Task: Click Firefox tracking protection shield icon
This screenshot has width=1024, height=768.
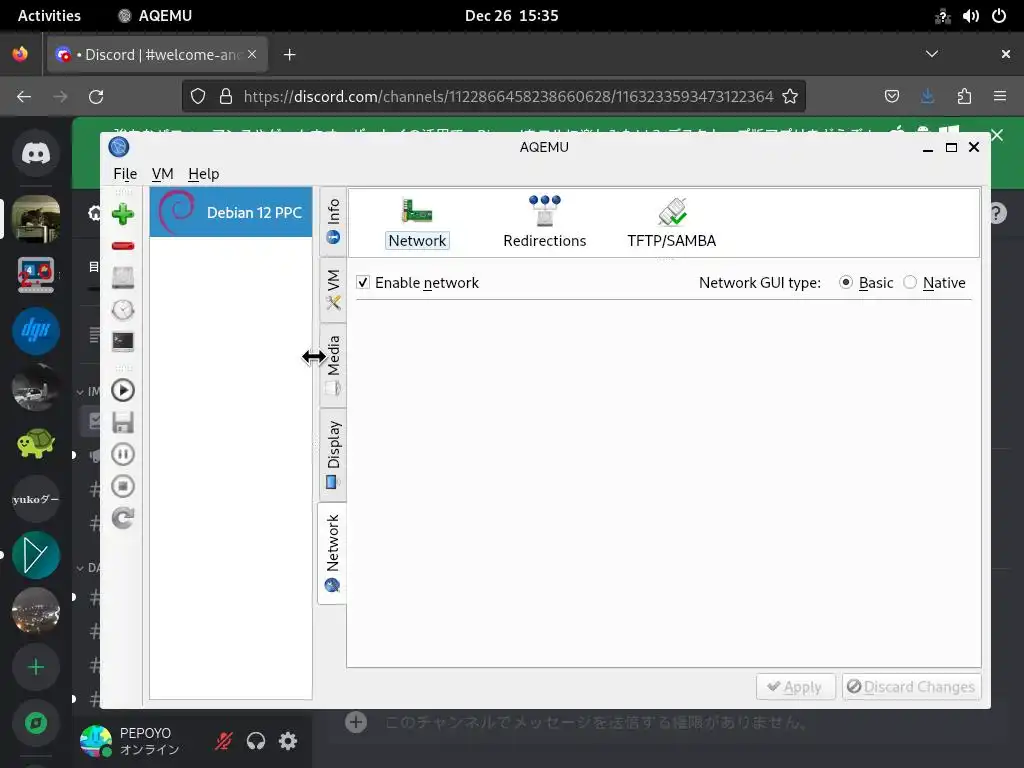Action: (x=198, y=97)
